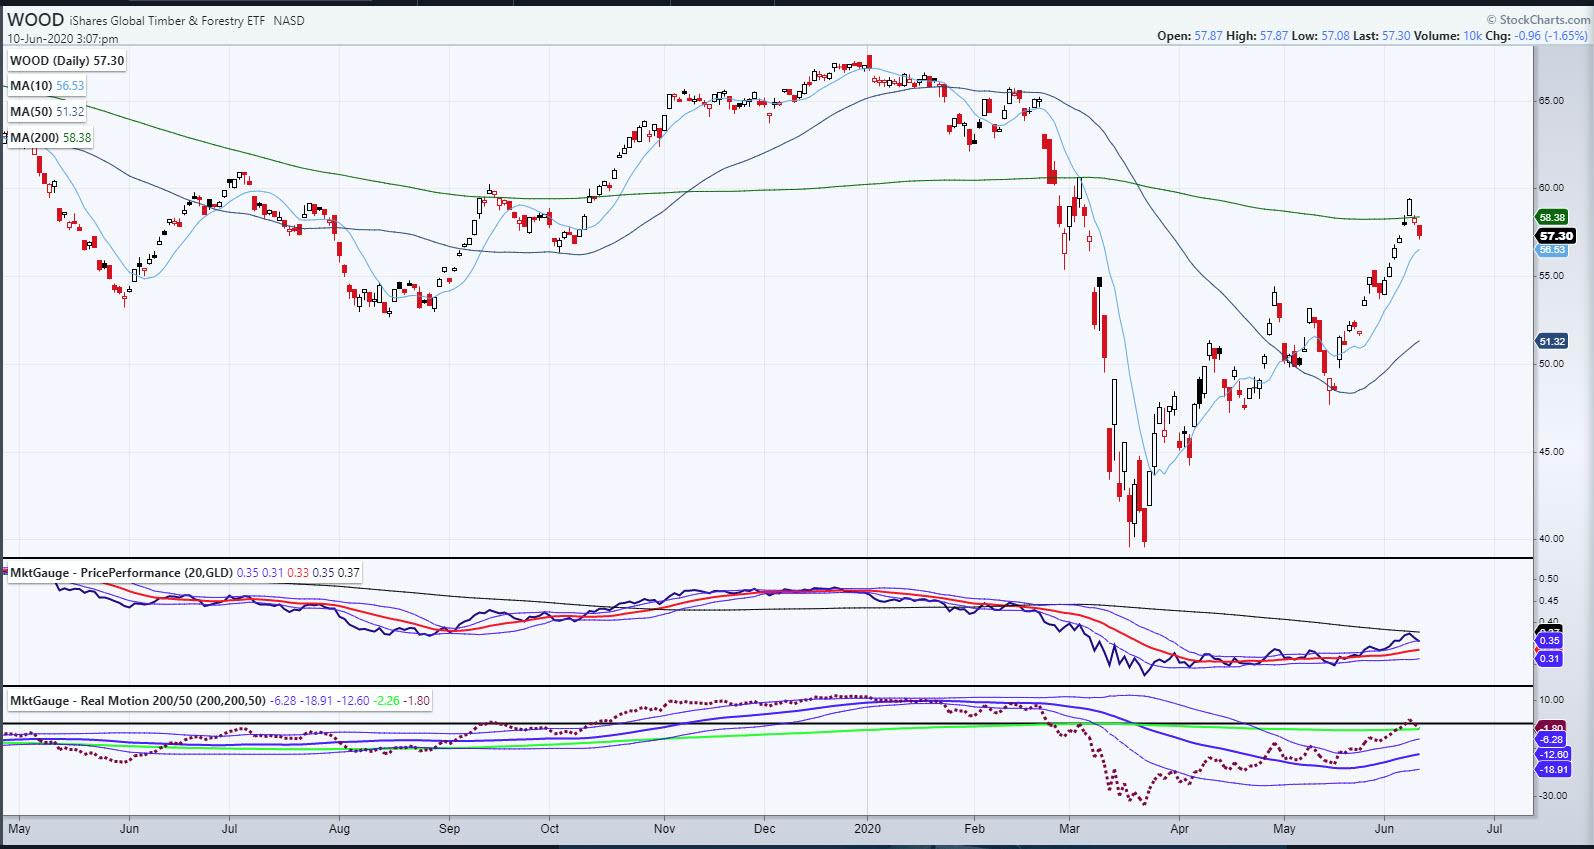
Task: Select the 45.00 price axis label
Action: 1551,452
